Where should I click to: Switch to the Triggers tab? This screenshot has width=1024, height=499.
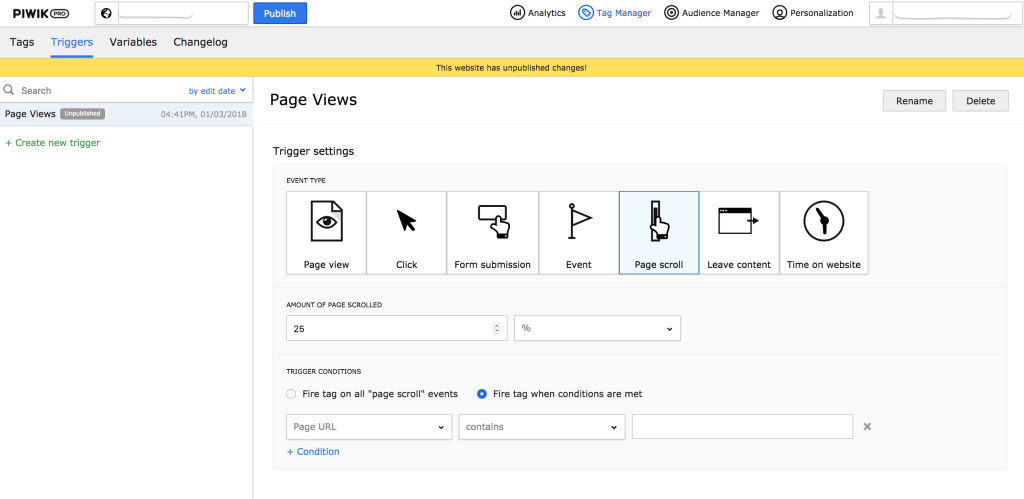[x=72, y=42]
